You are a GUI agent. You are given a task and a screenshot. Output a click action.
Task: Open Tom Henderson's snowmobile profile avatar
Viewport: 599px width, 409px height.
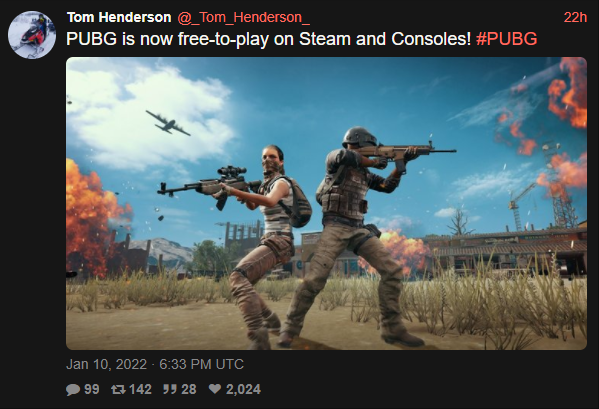(32, 35)
